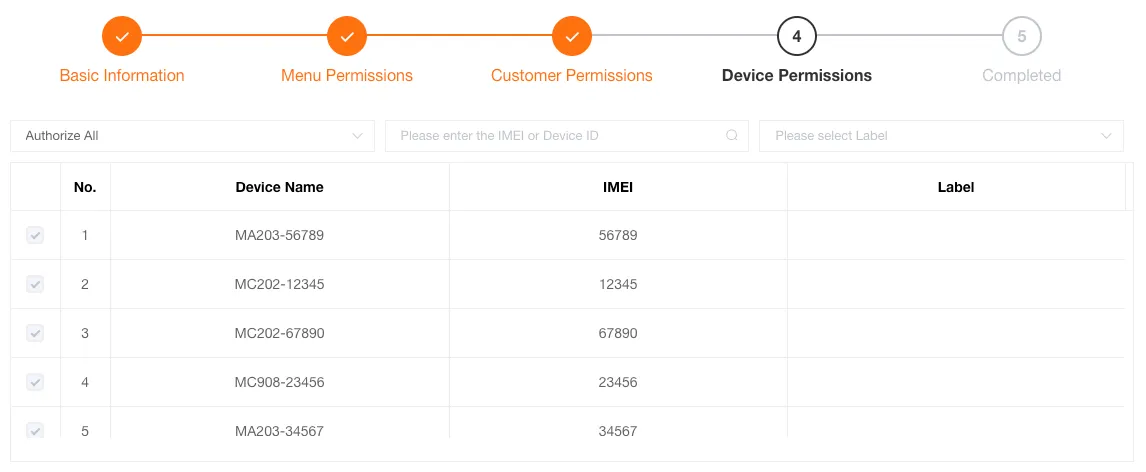Expand the Please select Label dropdown
The height and width of the screenshot is (472, 1146).
click(930, 136)
